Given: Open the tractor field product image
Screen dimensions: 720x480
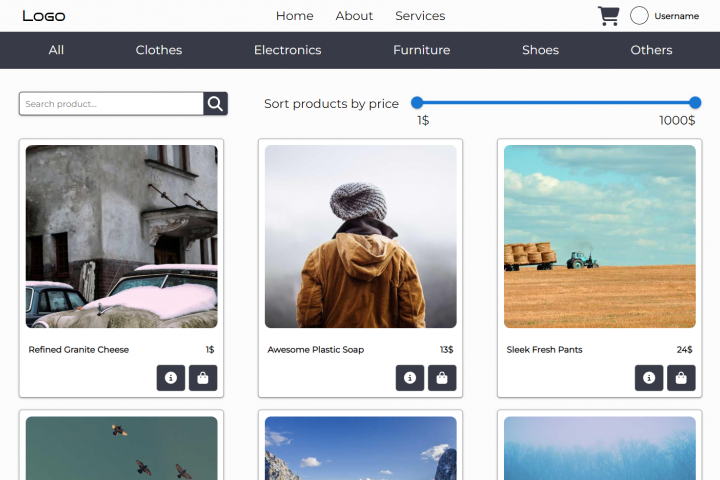Looking at the screenshot, I should point(600,237).
